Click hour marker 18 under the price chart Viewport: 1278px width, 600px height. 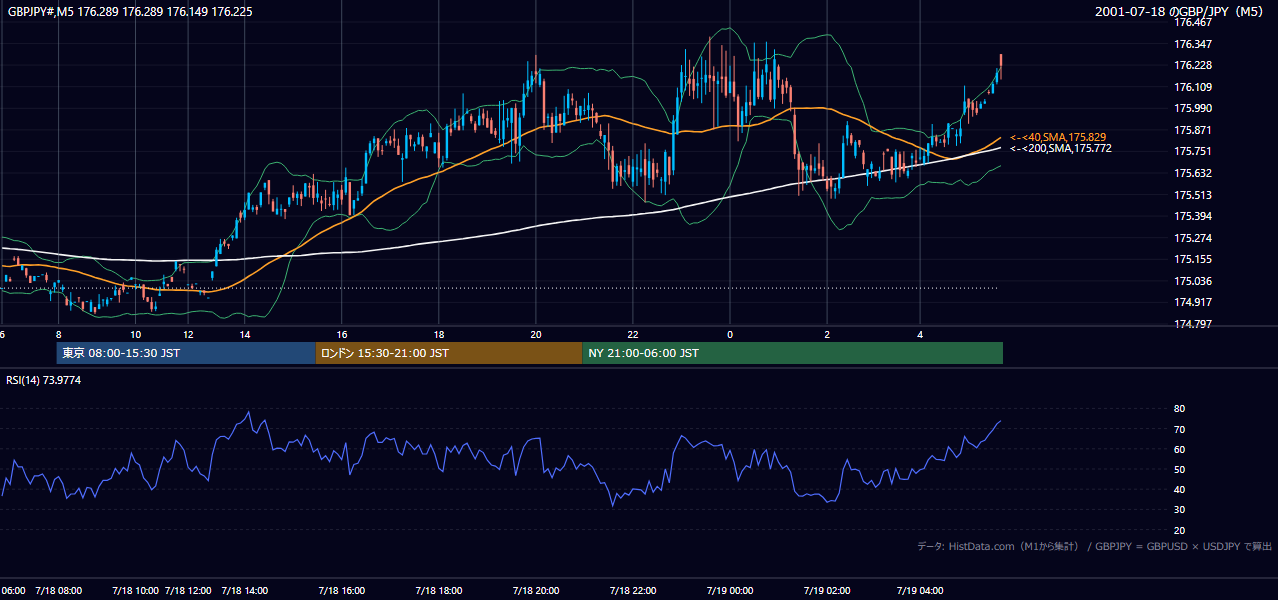click(439, 335)
